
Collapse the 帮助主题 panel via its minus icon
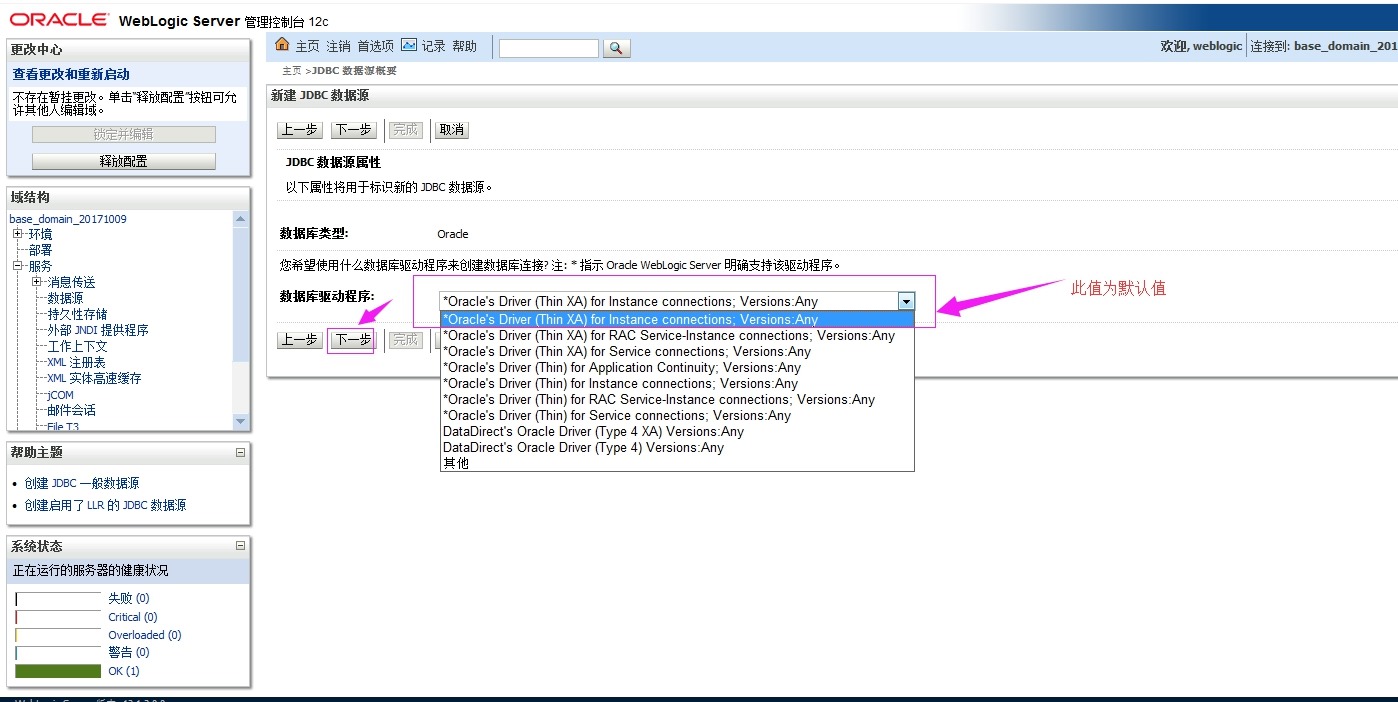tap(240, 453)
